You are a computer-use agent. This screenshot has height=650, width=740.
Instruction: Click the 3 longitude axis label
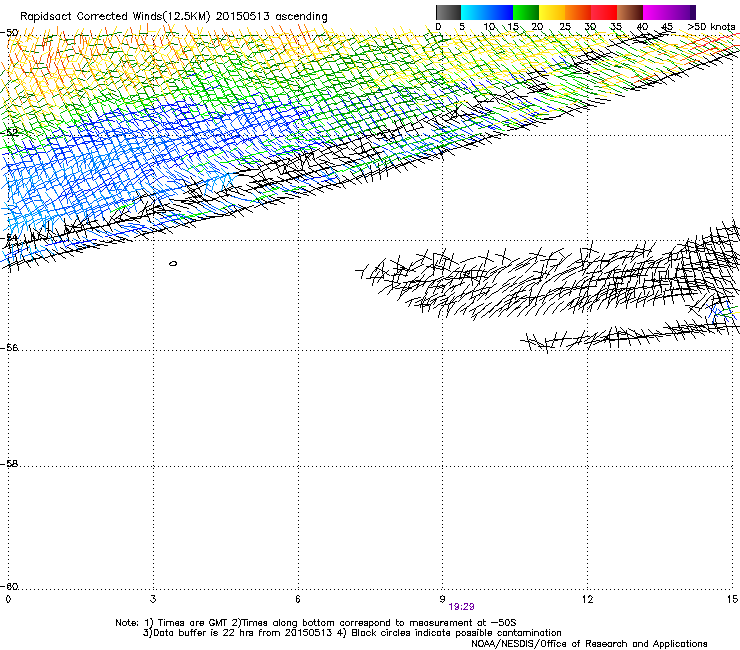(x=153, y=599)
